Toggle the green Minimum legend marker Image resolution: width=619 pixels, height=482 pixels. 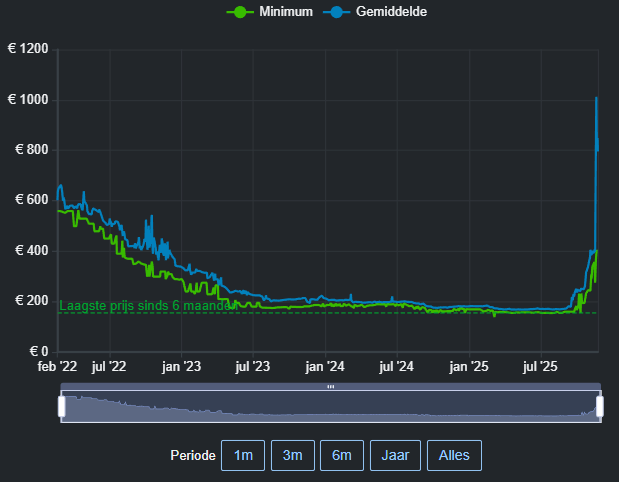tap(240, 12)
